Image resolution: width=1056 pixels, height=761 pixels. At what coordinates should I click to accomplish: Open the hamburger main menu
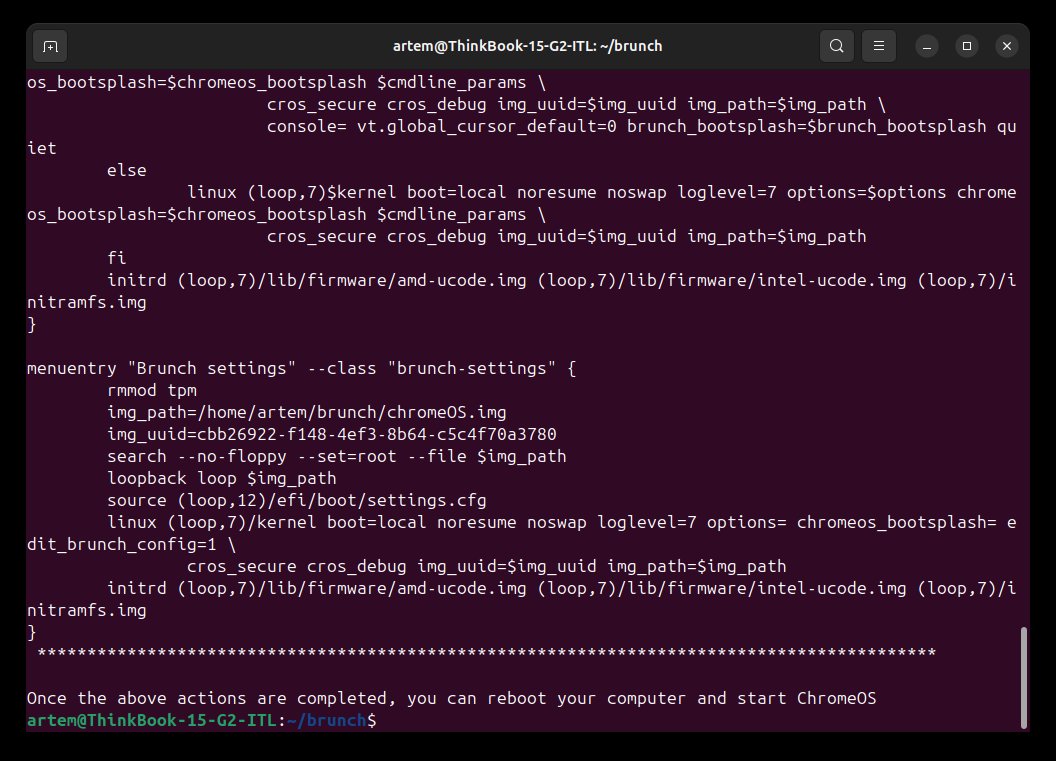coord(879,46)
